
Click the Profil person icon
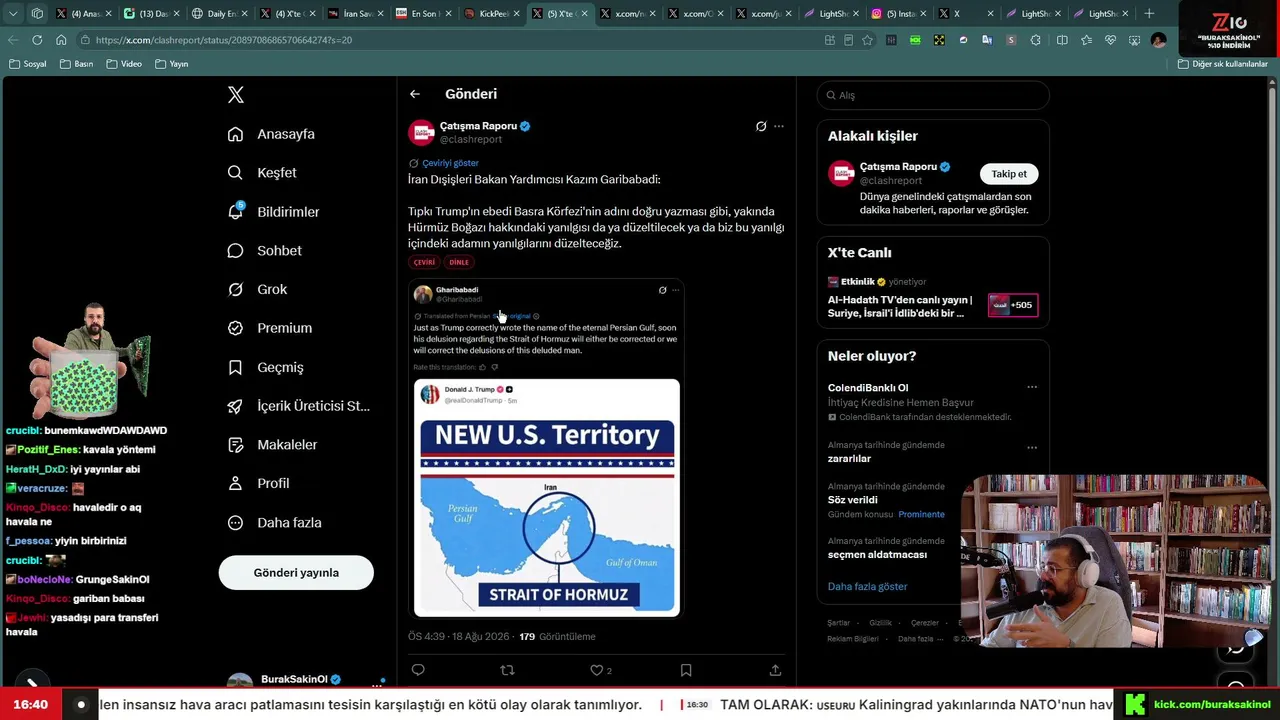(235, 483)
